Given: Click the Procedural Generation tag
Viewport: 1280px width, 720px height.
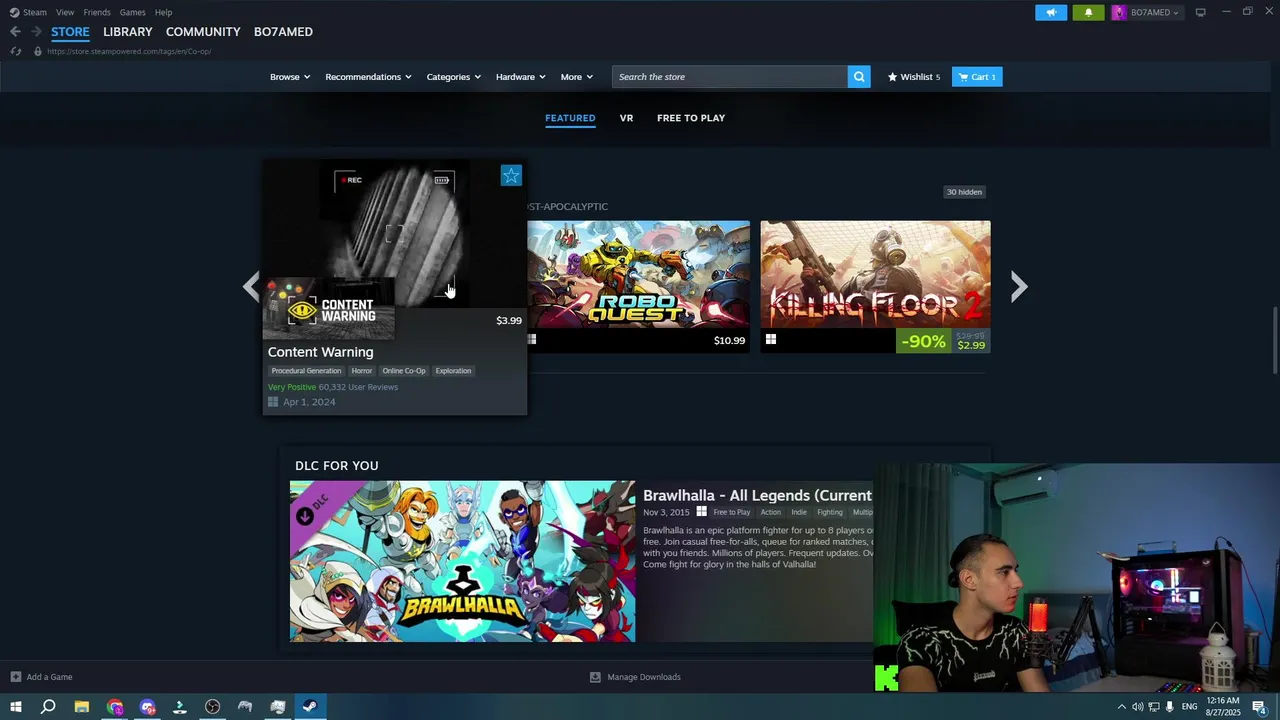Looking at the screenshot, I should click(306, 371).
